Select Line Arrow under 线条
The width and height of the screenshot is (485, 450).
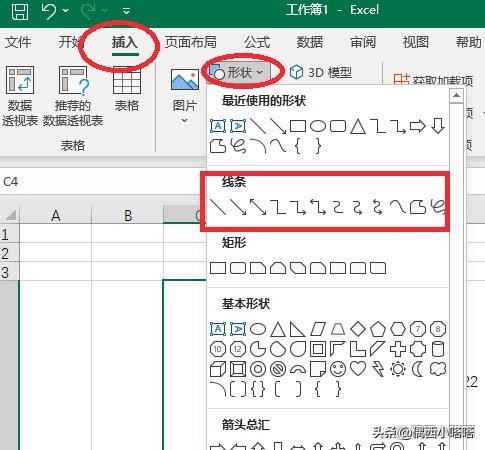[x=238, y=207]
